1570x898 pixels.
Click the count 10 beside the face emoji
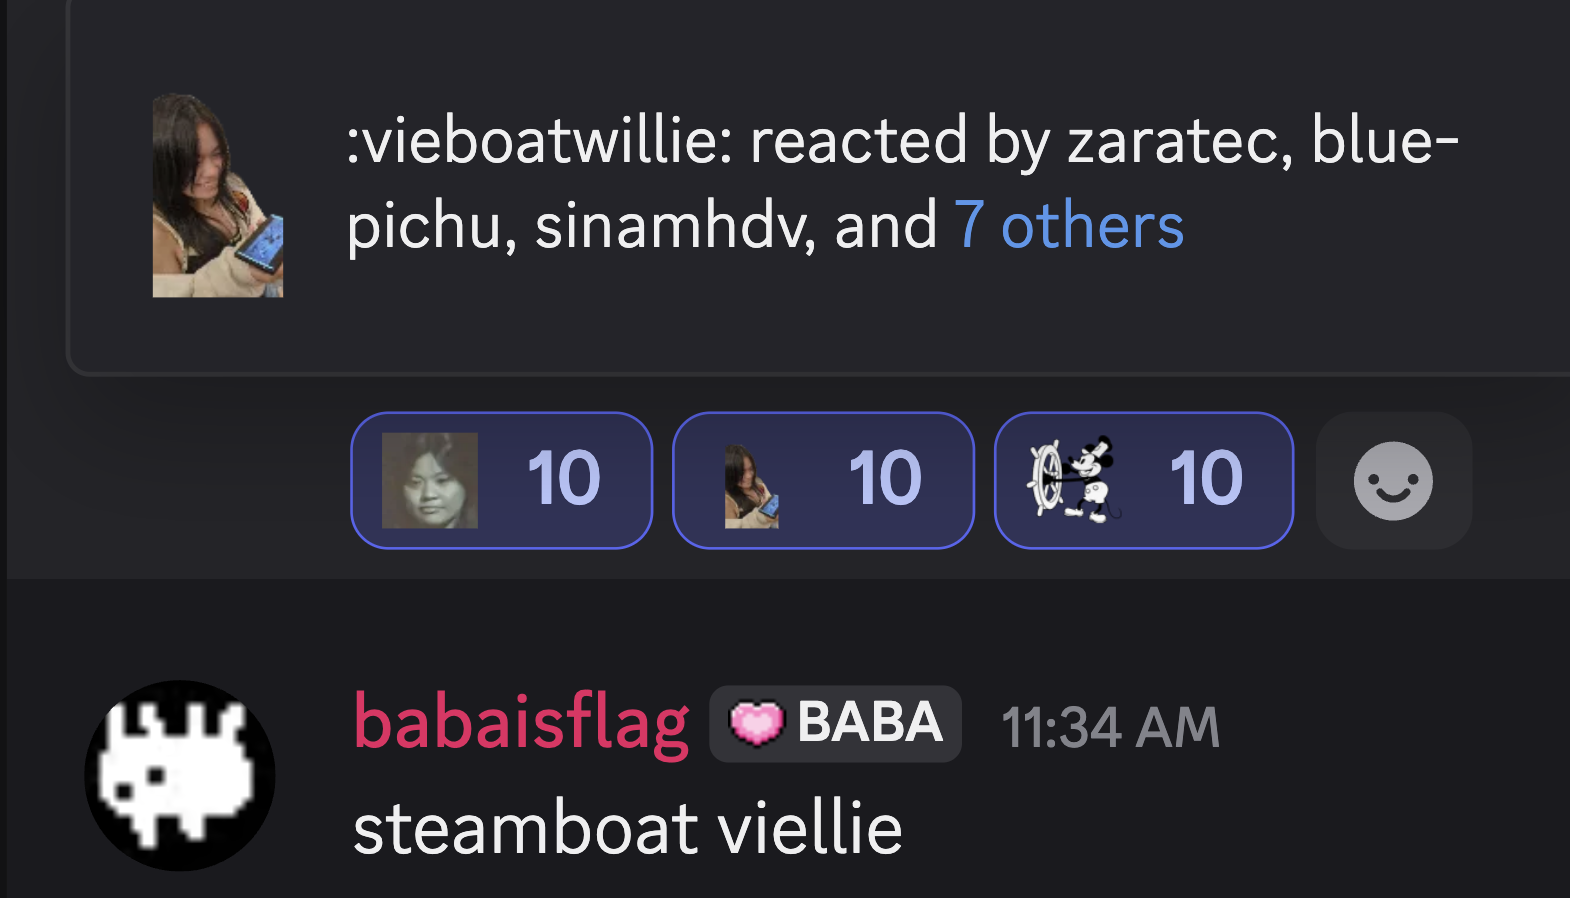pos(564,478)
